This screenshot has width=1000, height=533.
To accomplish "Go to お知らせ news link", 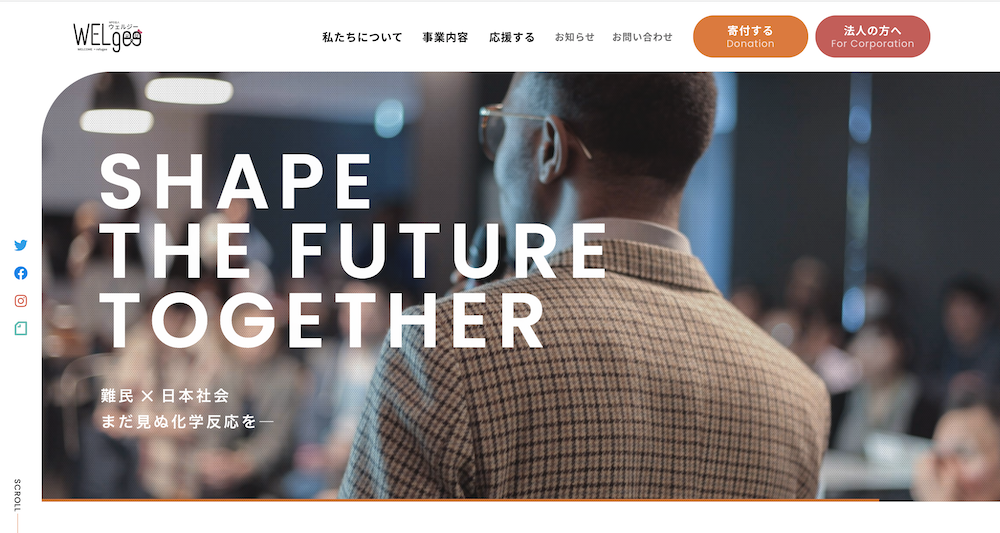I will coord(574,37).
